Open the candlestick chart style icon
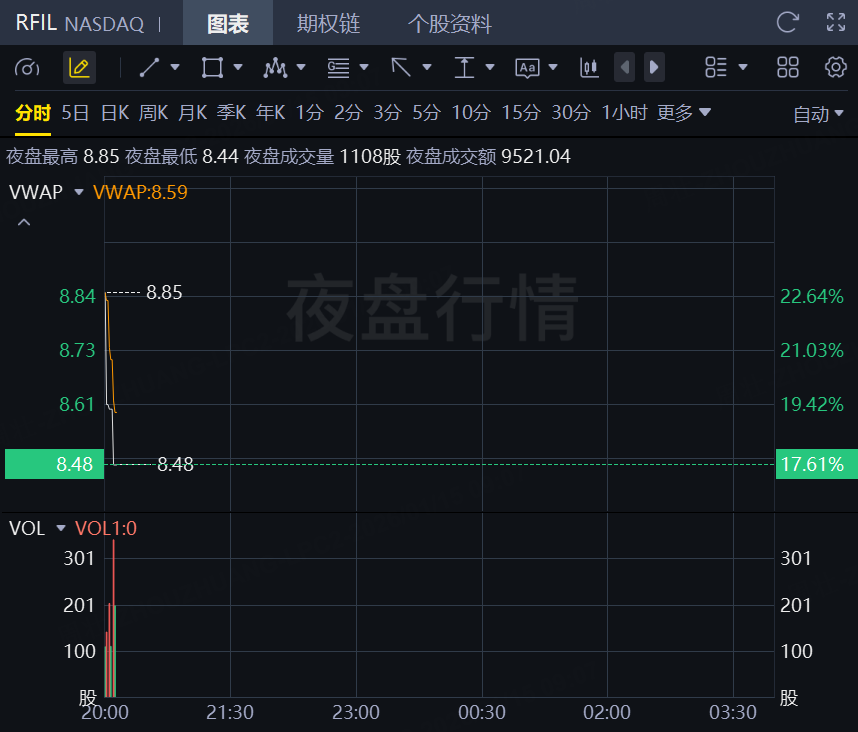Image resolution: width=858 pixels, height=732 pixels. coord(589,68)
